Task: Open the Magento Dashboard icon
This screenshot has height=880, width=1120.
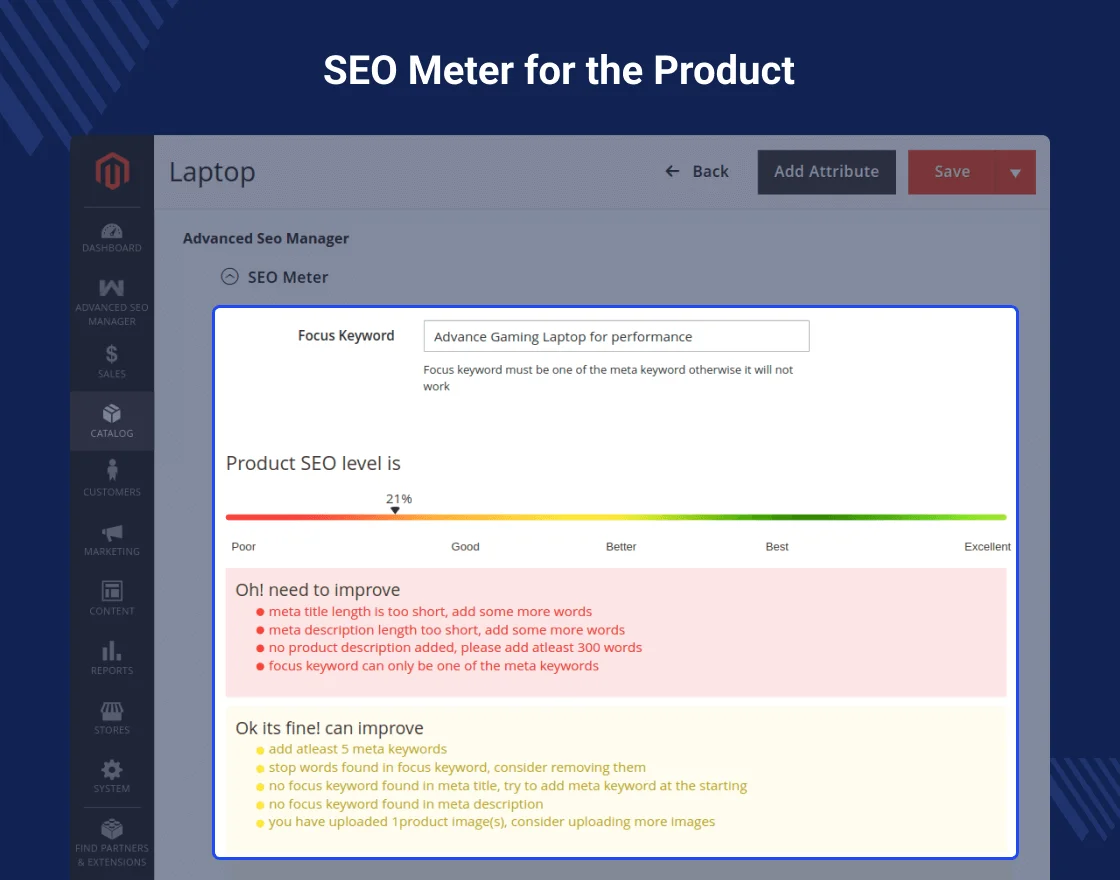Action: tap(112, 232)
